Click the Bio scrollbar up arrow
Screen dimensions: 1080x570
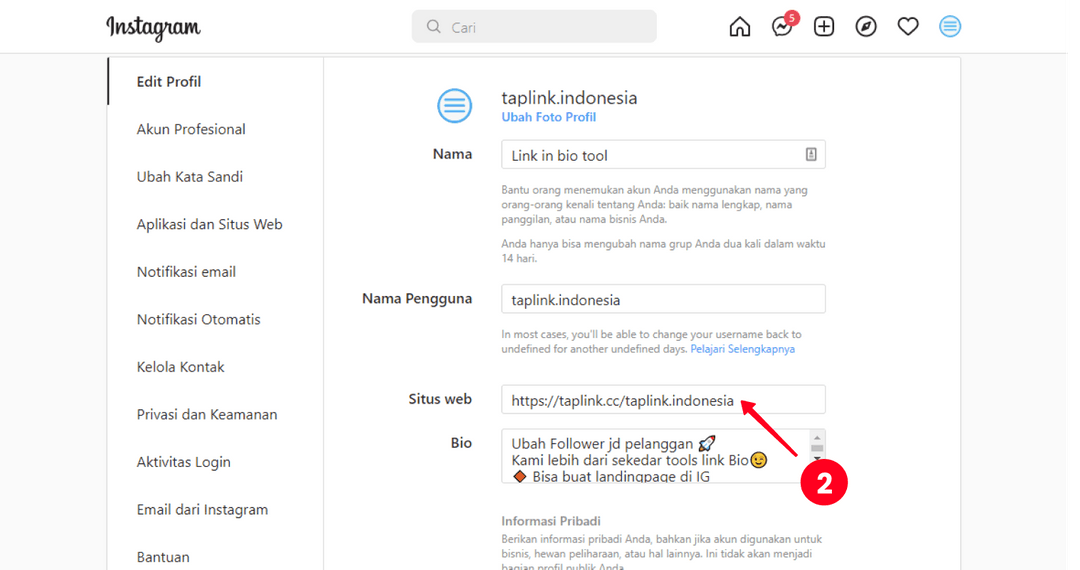817,437
